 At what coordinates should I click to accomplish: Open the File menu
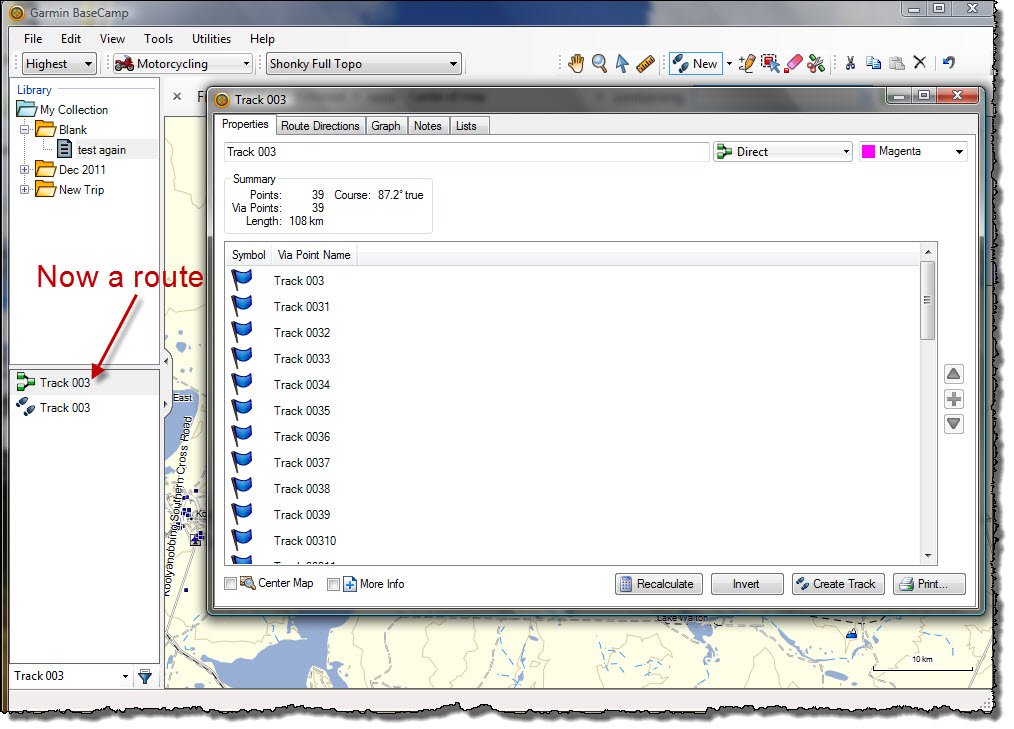pos(33,39)
